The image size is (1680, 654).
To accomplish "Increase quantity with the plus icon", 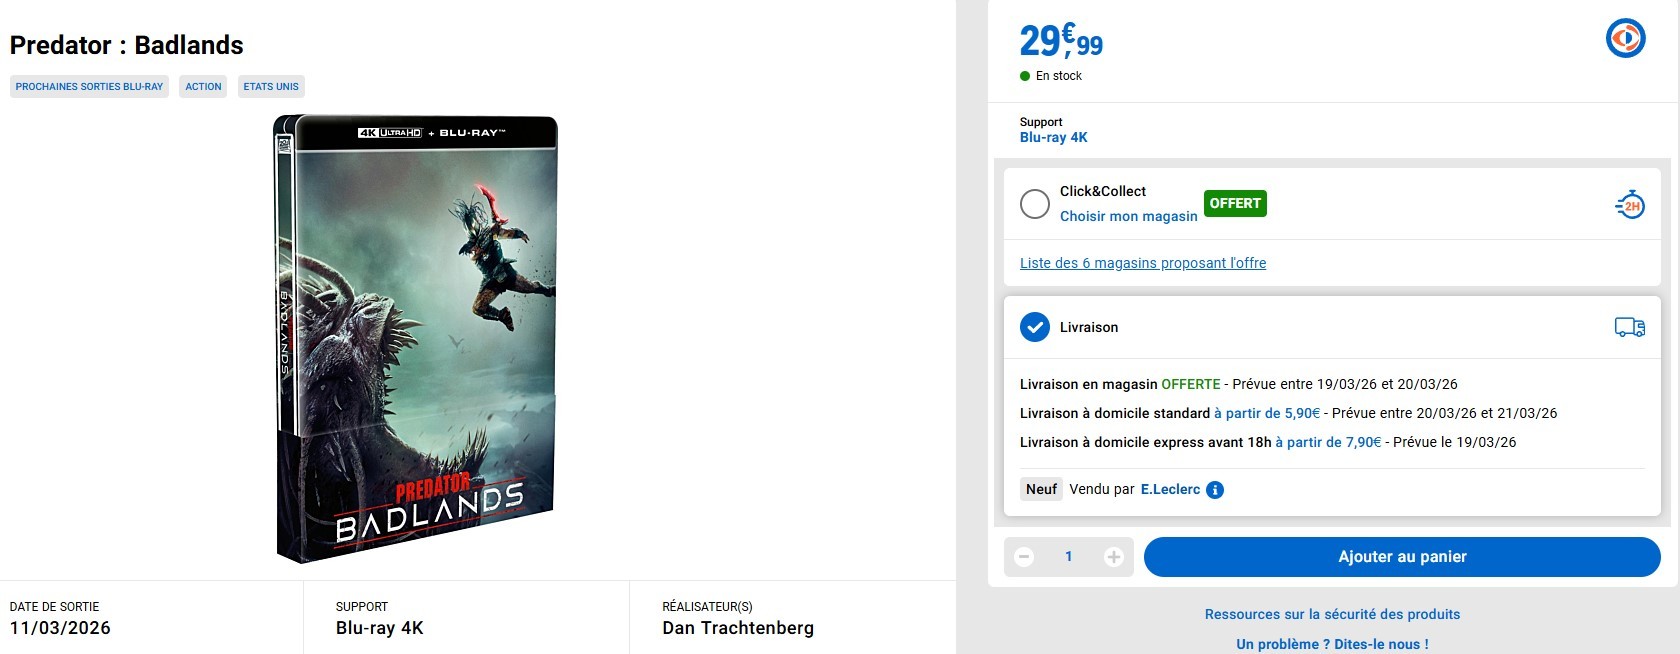I will coord(1113,557).
